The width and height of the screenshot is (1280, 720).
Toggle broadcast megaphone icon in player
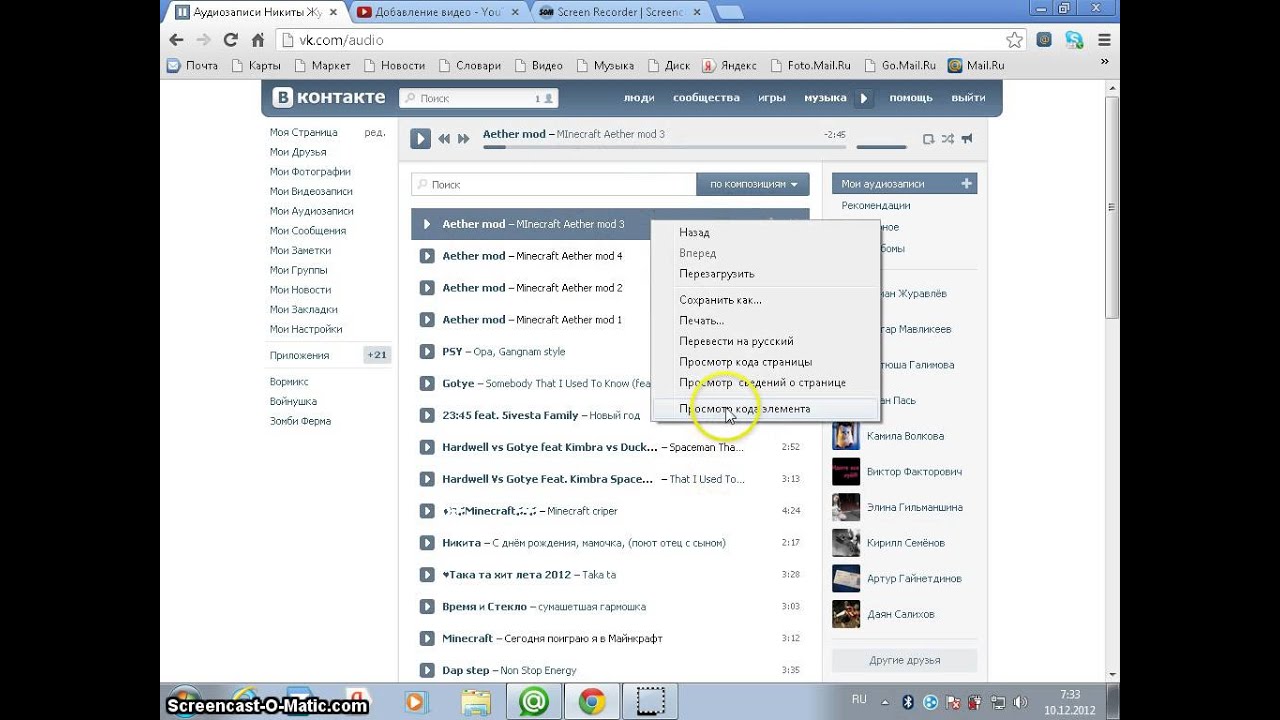967,139
